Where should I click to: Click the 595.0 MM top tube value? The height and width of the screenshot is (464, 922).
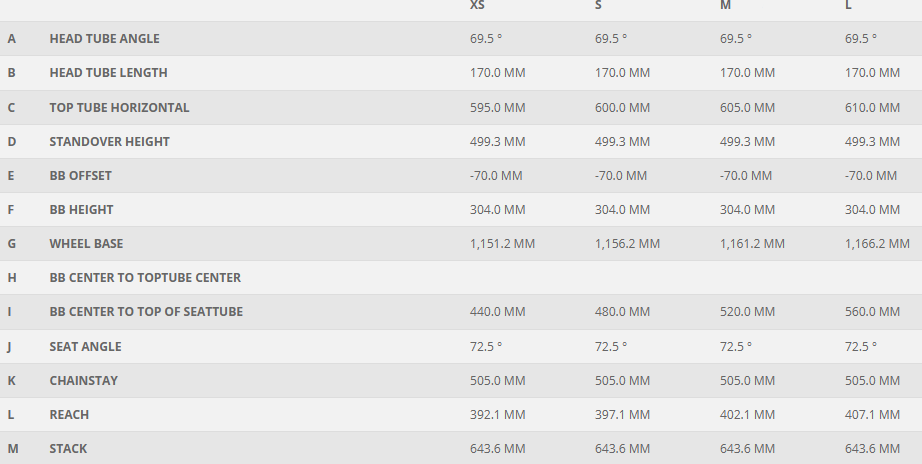coord(497,107)
